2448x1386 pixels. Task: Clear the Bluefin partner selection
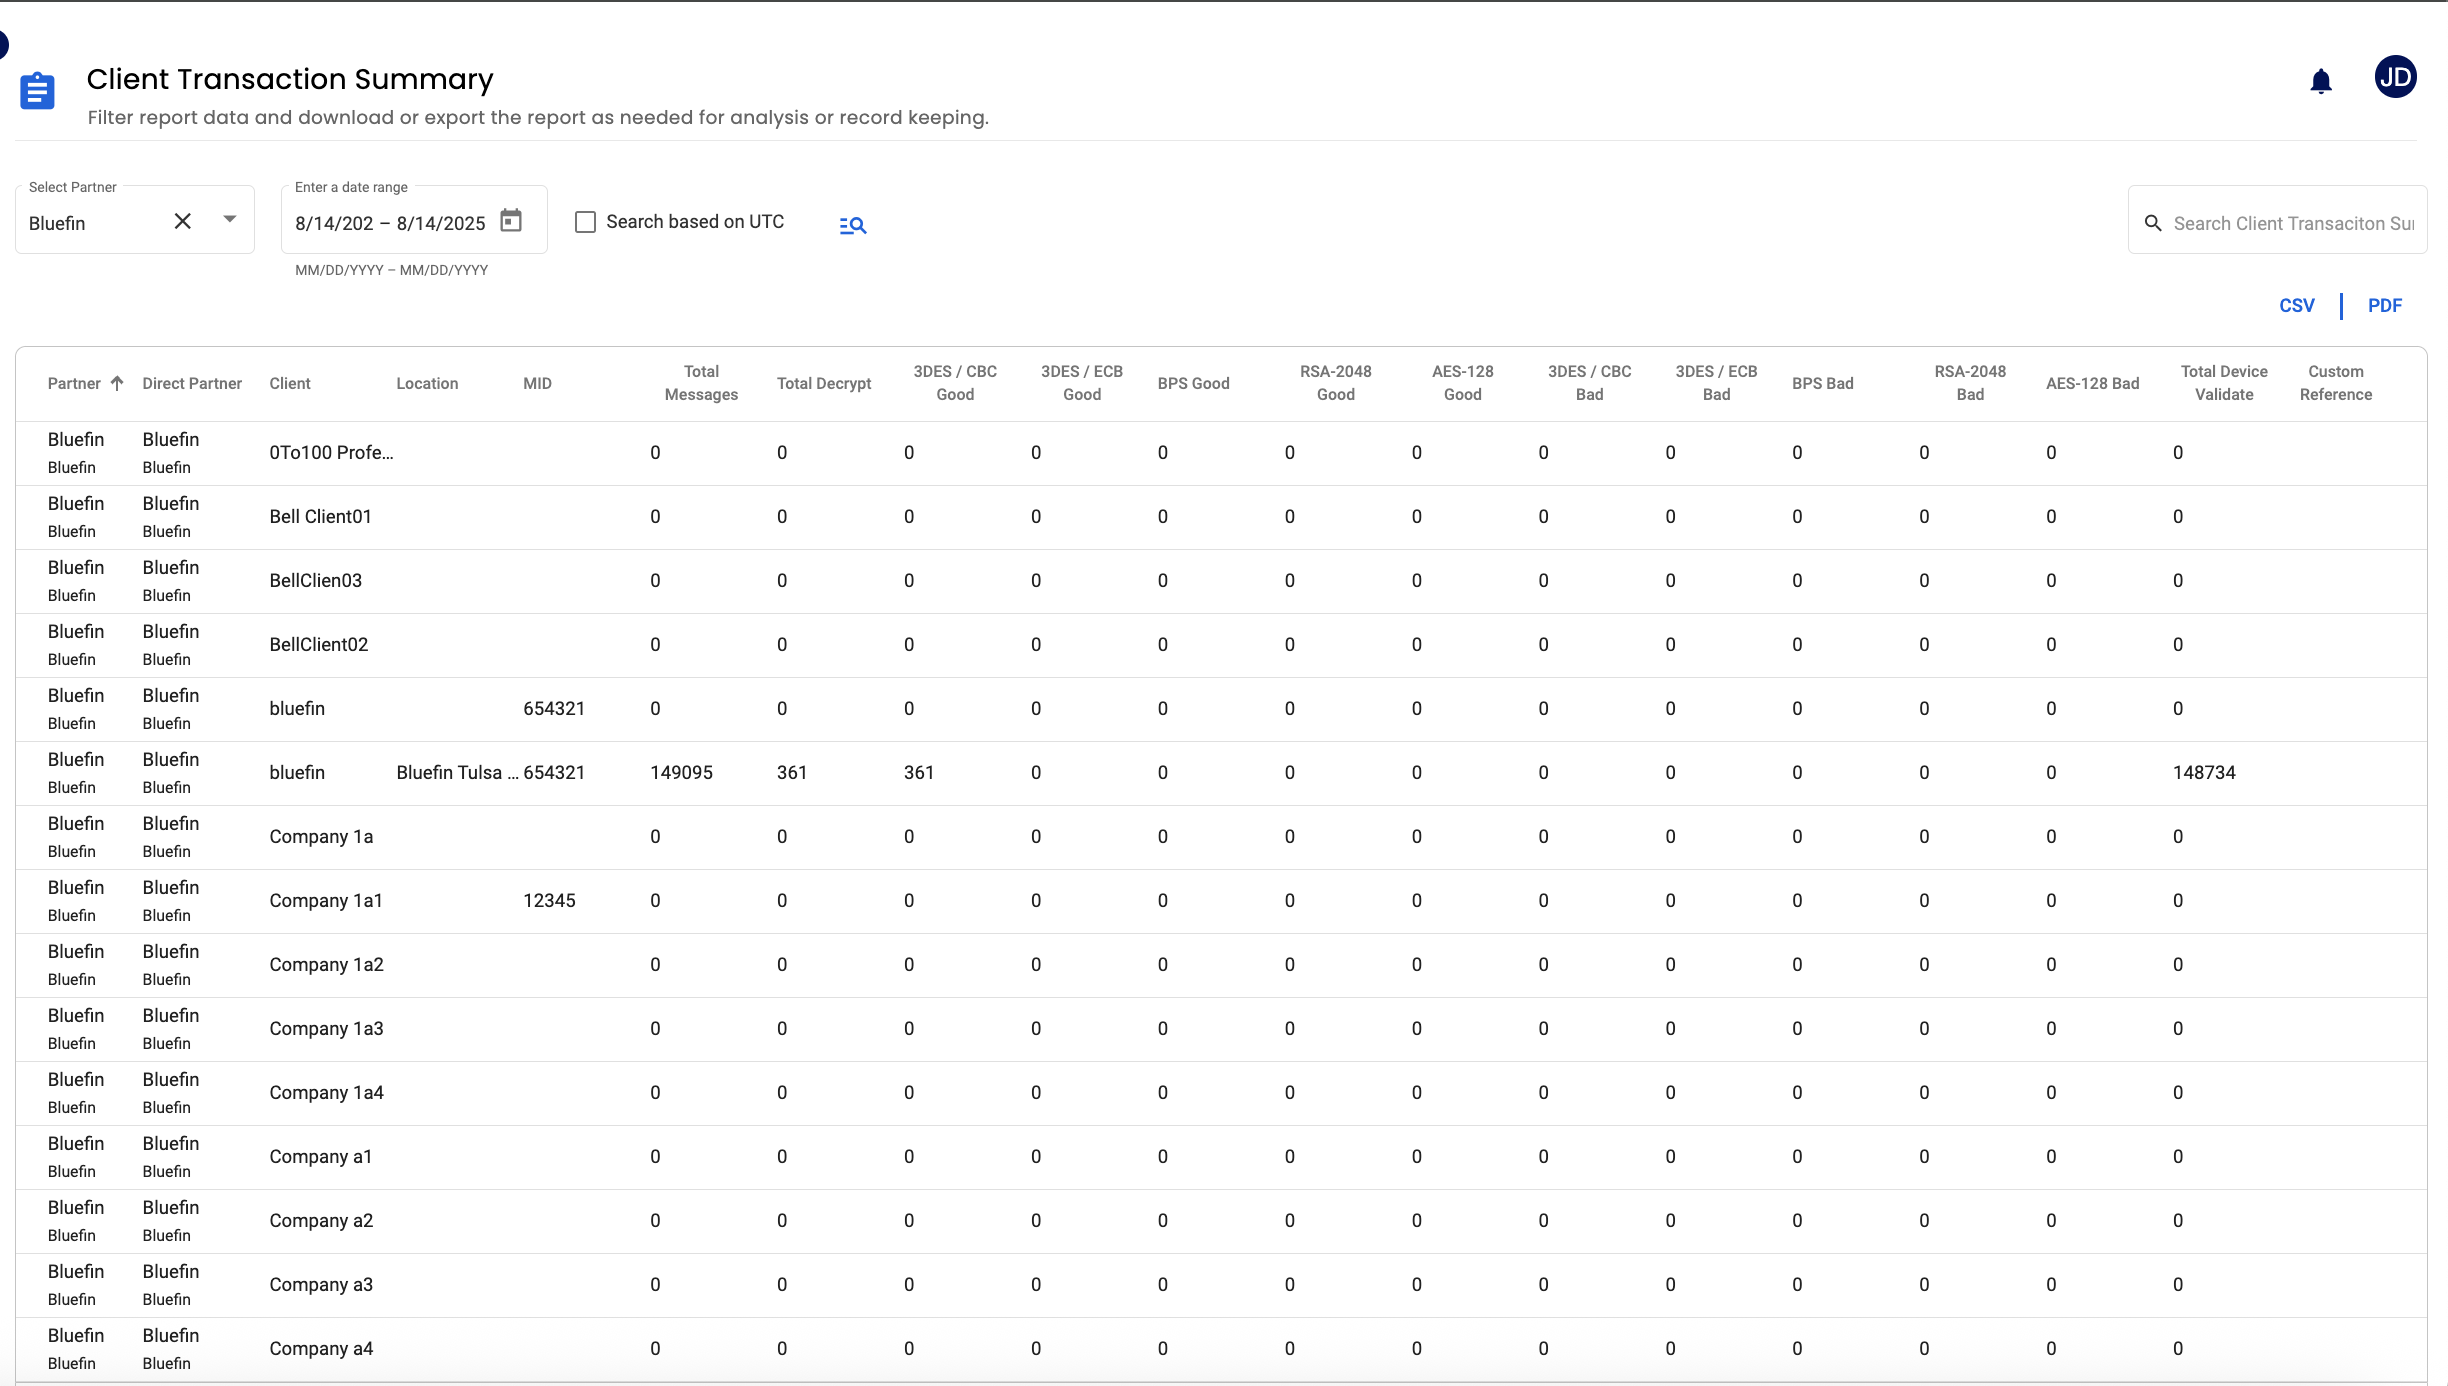(x=182, y=221)
